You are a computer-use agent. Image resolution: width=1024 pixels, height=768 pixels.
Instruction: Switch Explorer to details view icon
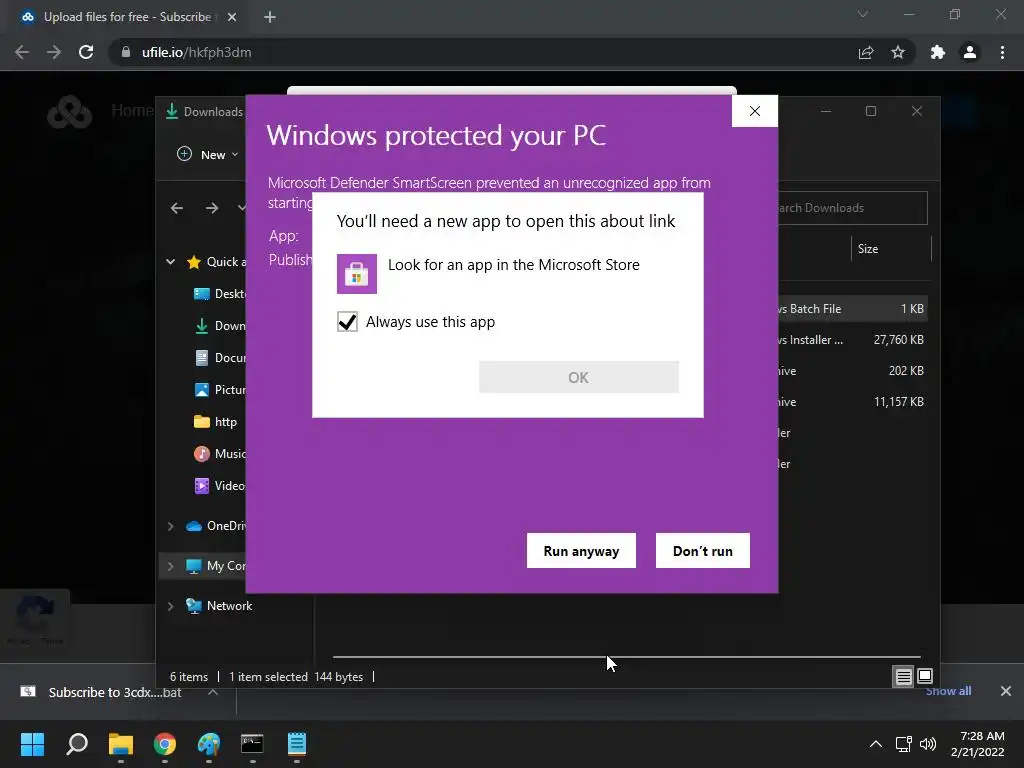(x=903, y=677)
